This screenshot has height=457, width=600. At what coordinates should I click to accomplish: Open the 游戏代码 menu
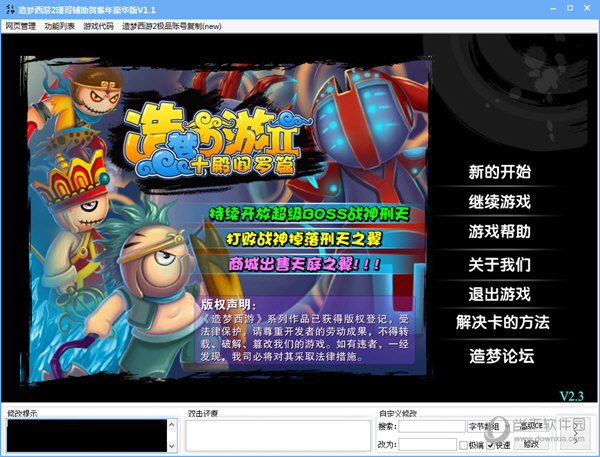pos(98,26)
